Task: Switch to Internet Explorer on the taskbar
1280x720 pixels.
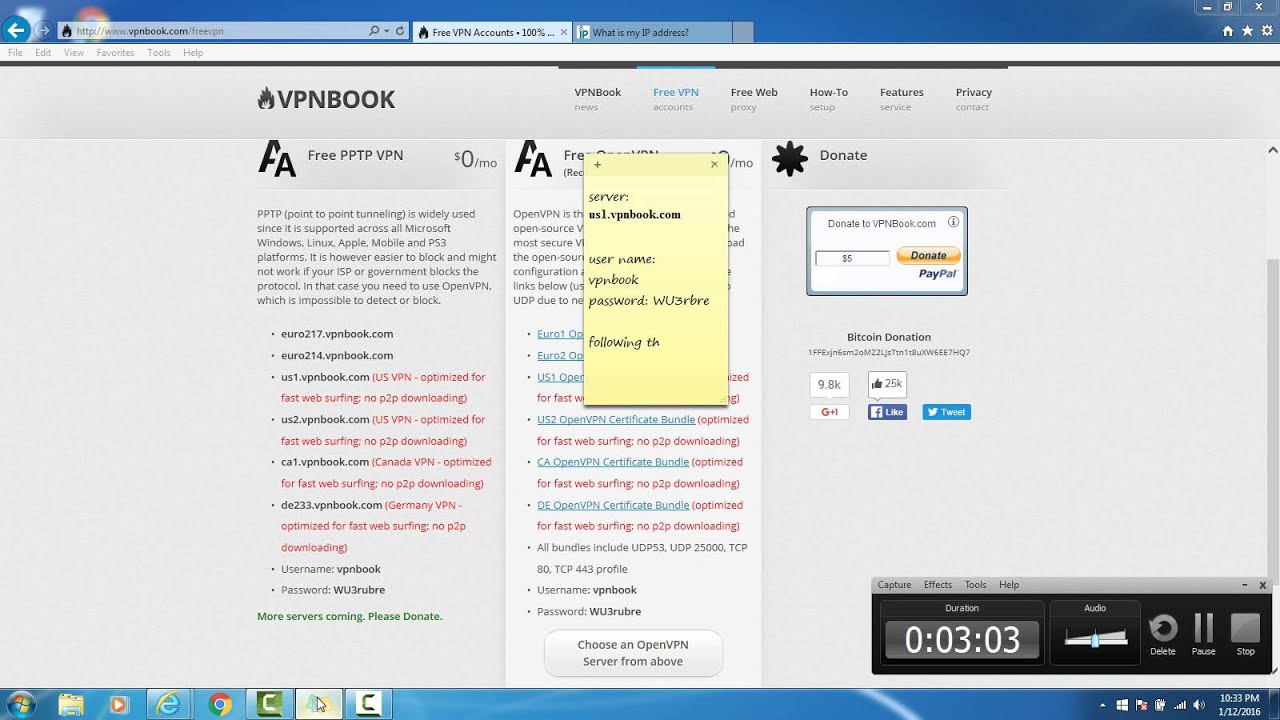Action: 169,704
